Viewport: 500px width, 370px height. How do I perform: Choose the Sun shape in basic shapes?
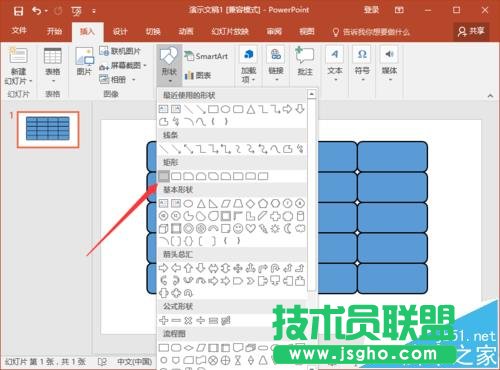[275, 229]
